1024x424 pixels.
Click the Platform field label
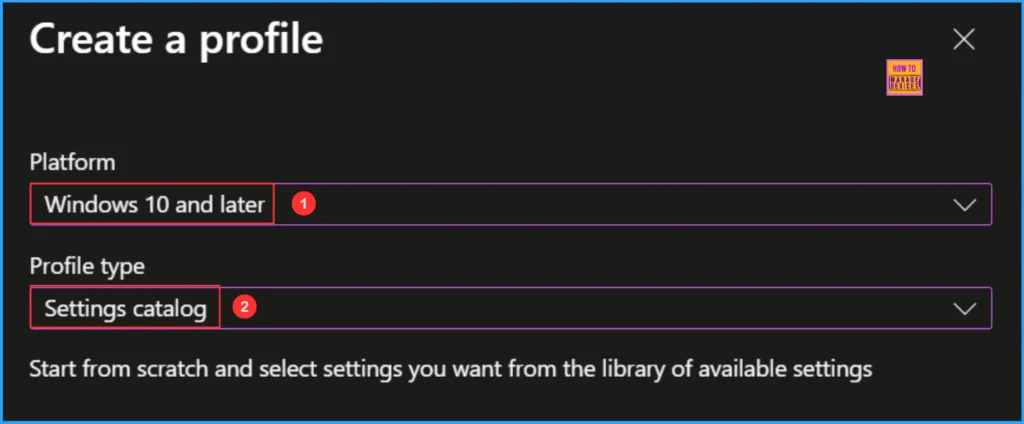(72, 162)
